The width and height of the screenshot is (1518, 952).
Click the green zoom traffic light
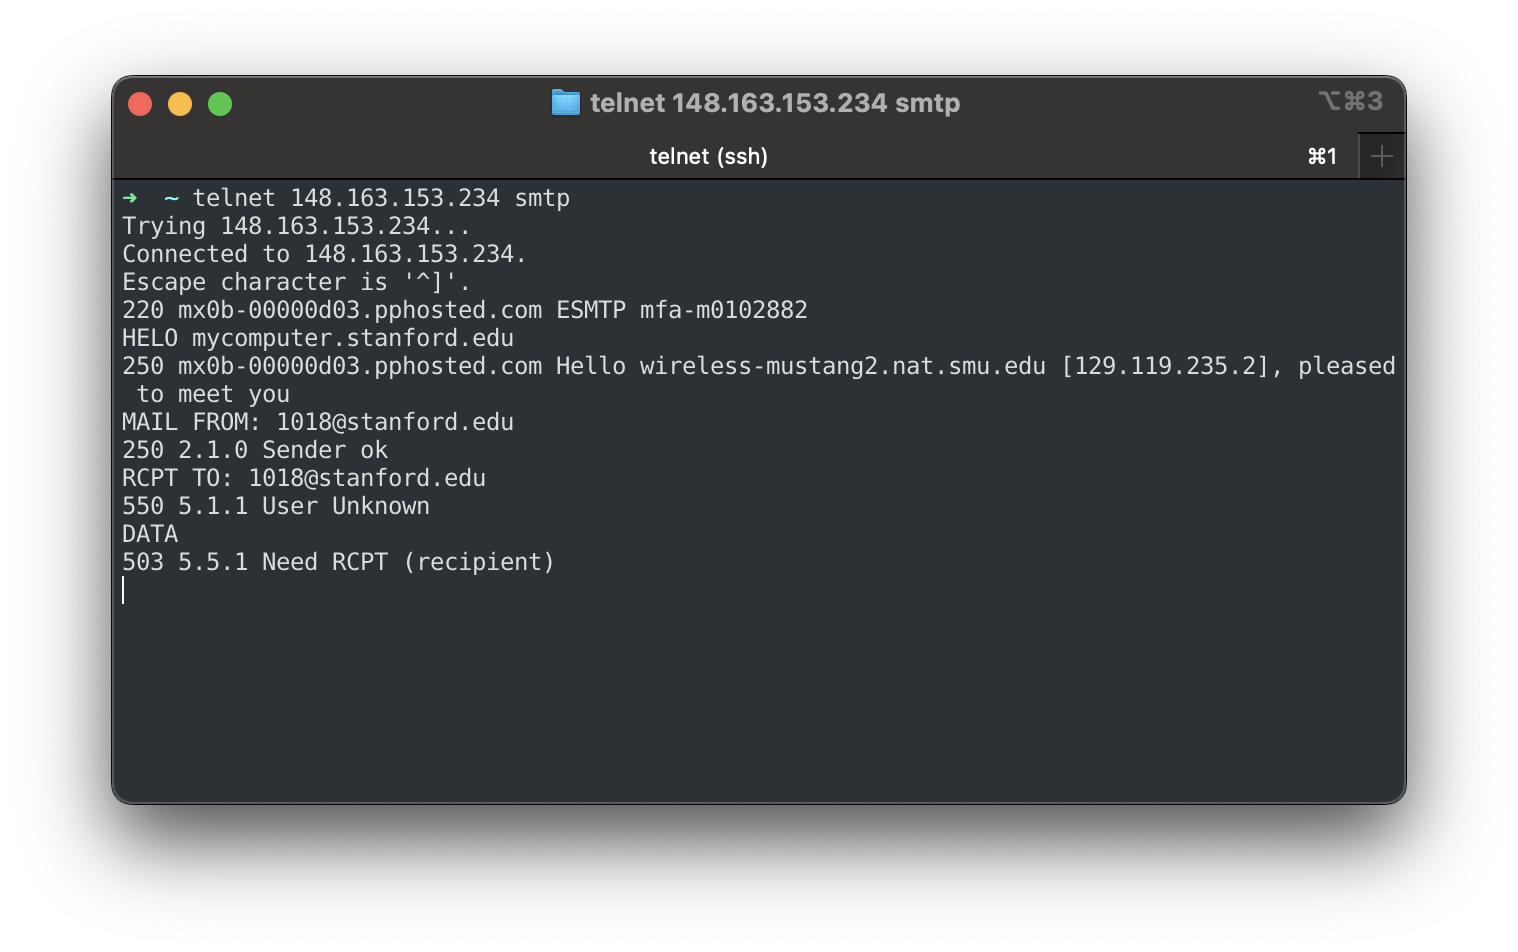(219, 103)
